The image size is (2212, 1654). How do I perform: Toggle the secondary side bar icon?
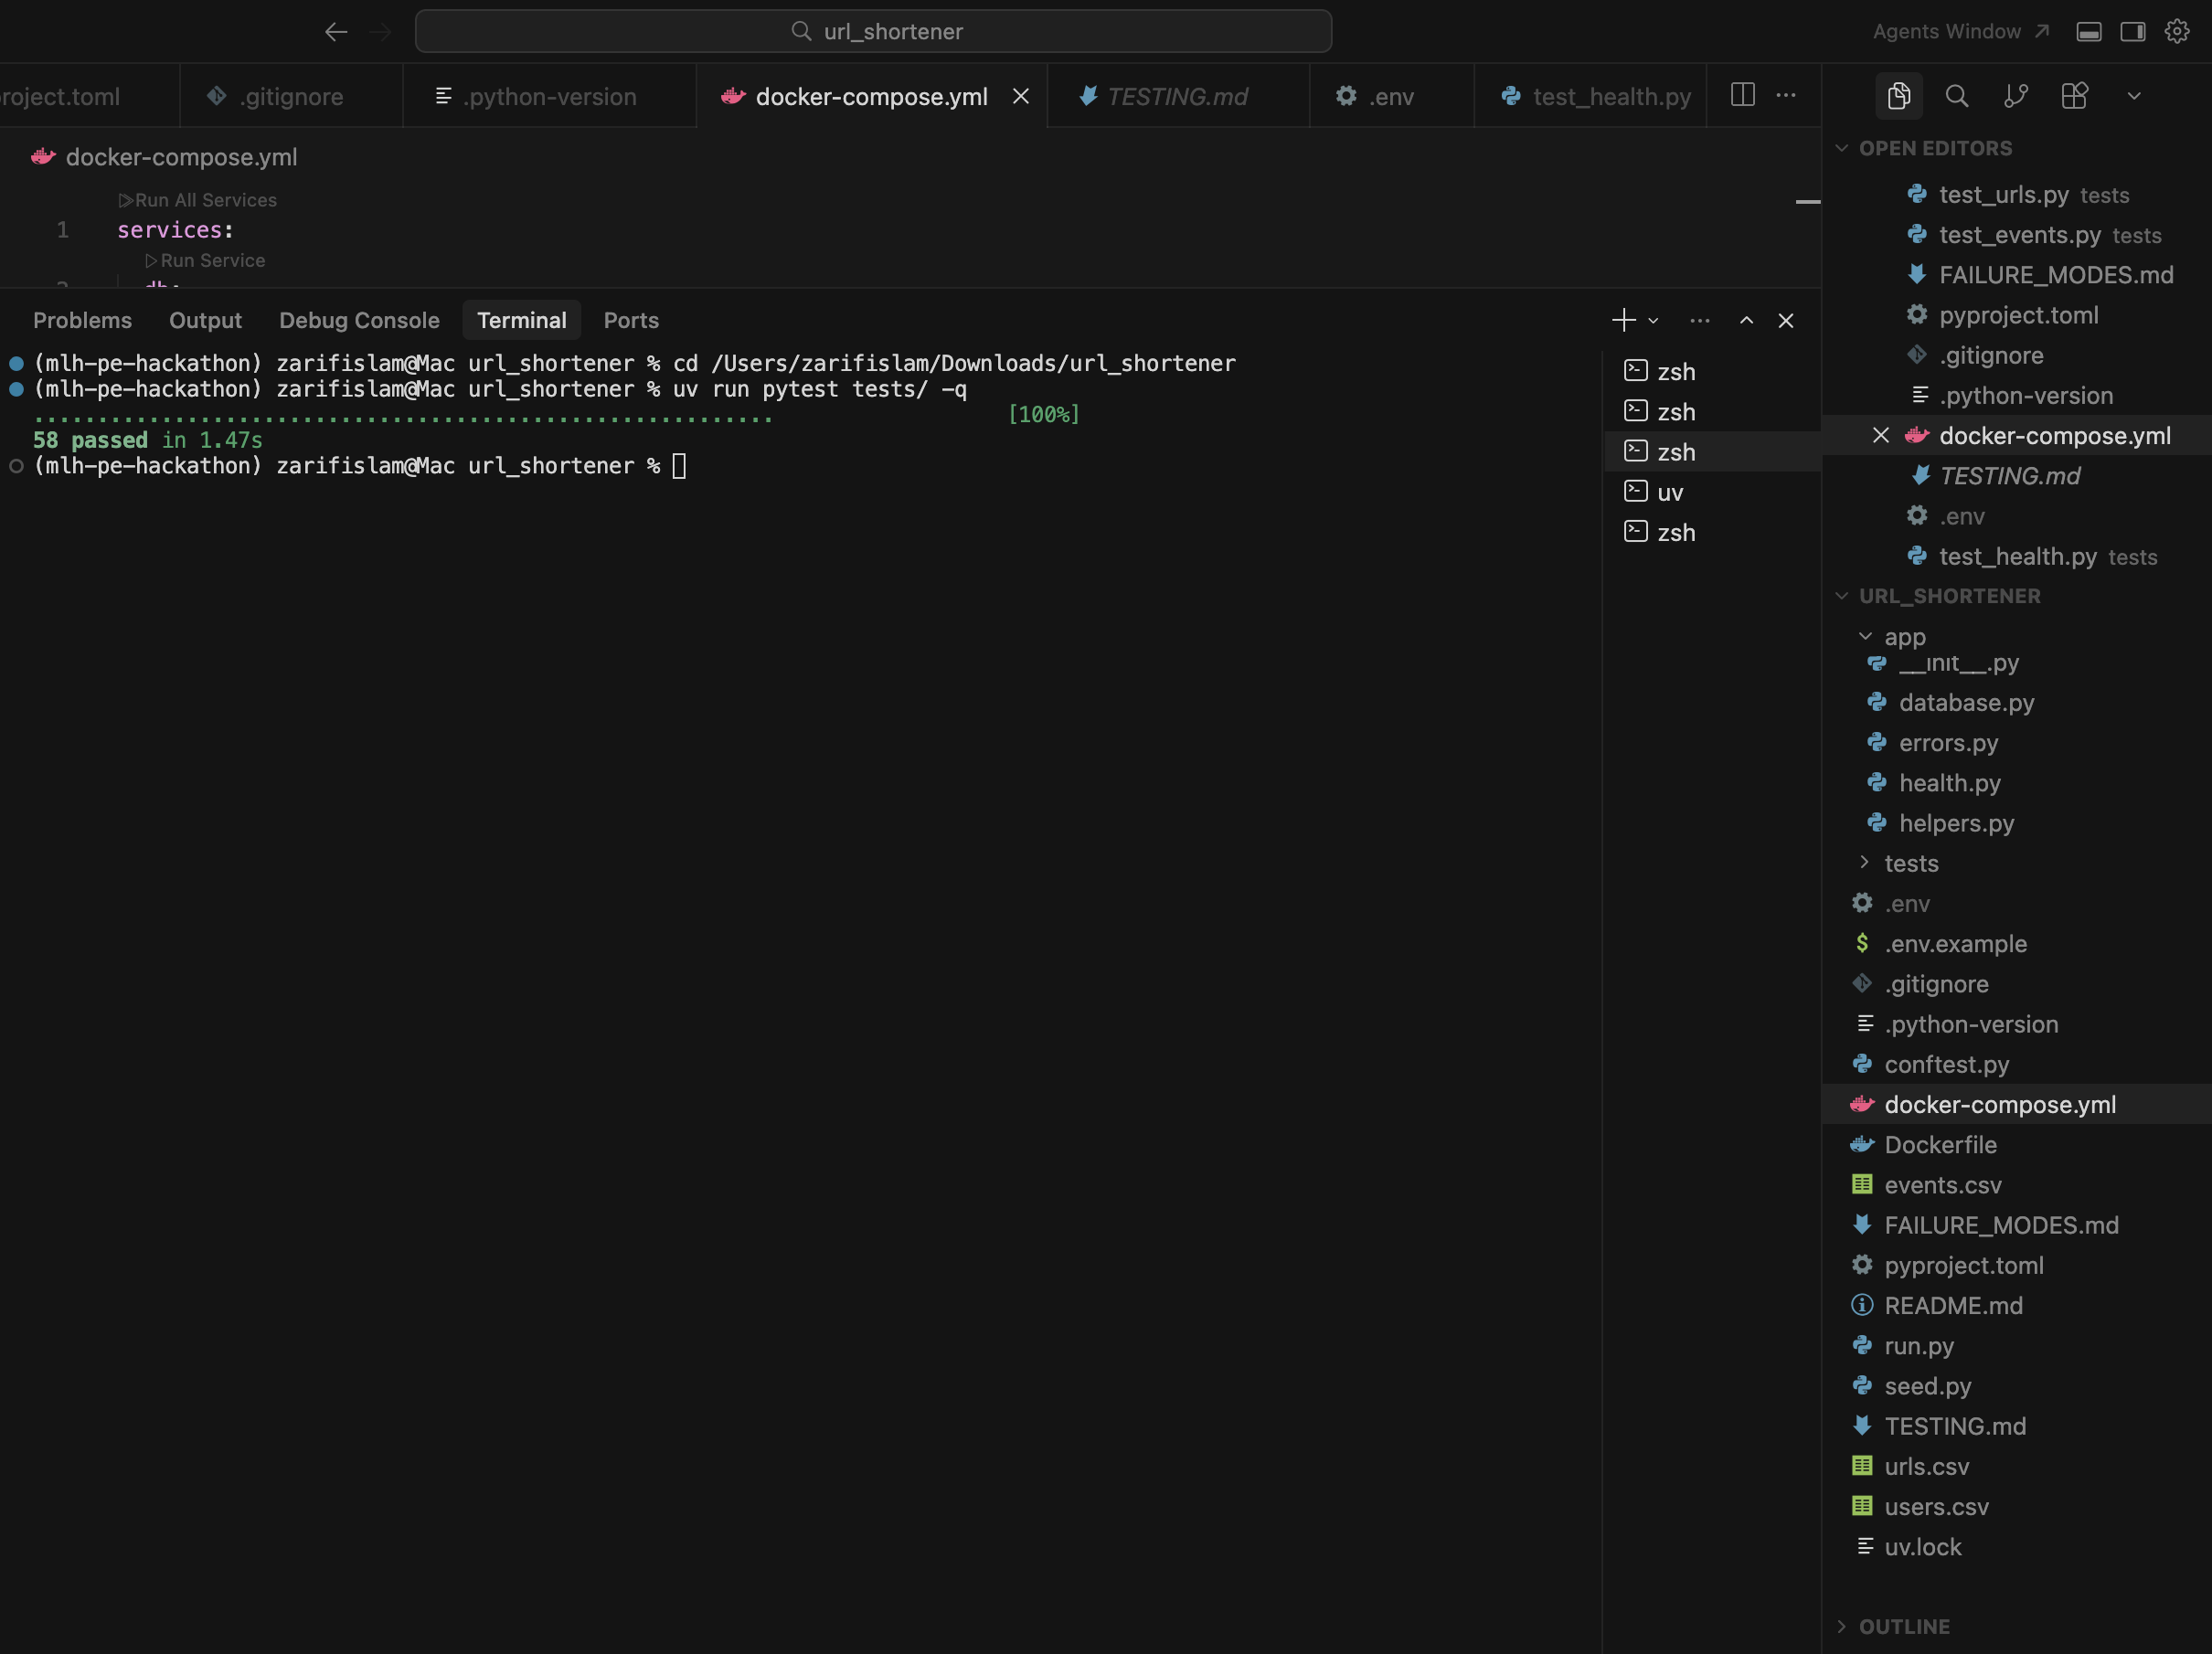point(2133,32)
